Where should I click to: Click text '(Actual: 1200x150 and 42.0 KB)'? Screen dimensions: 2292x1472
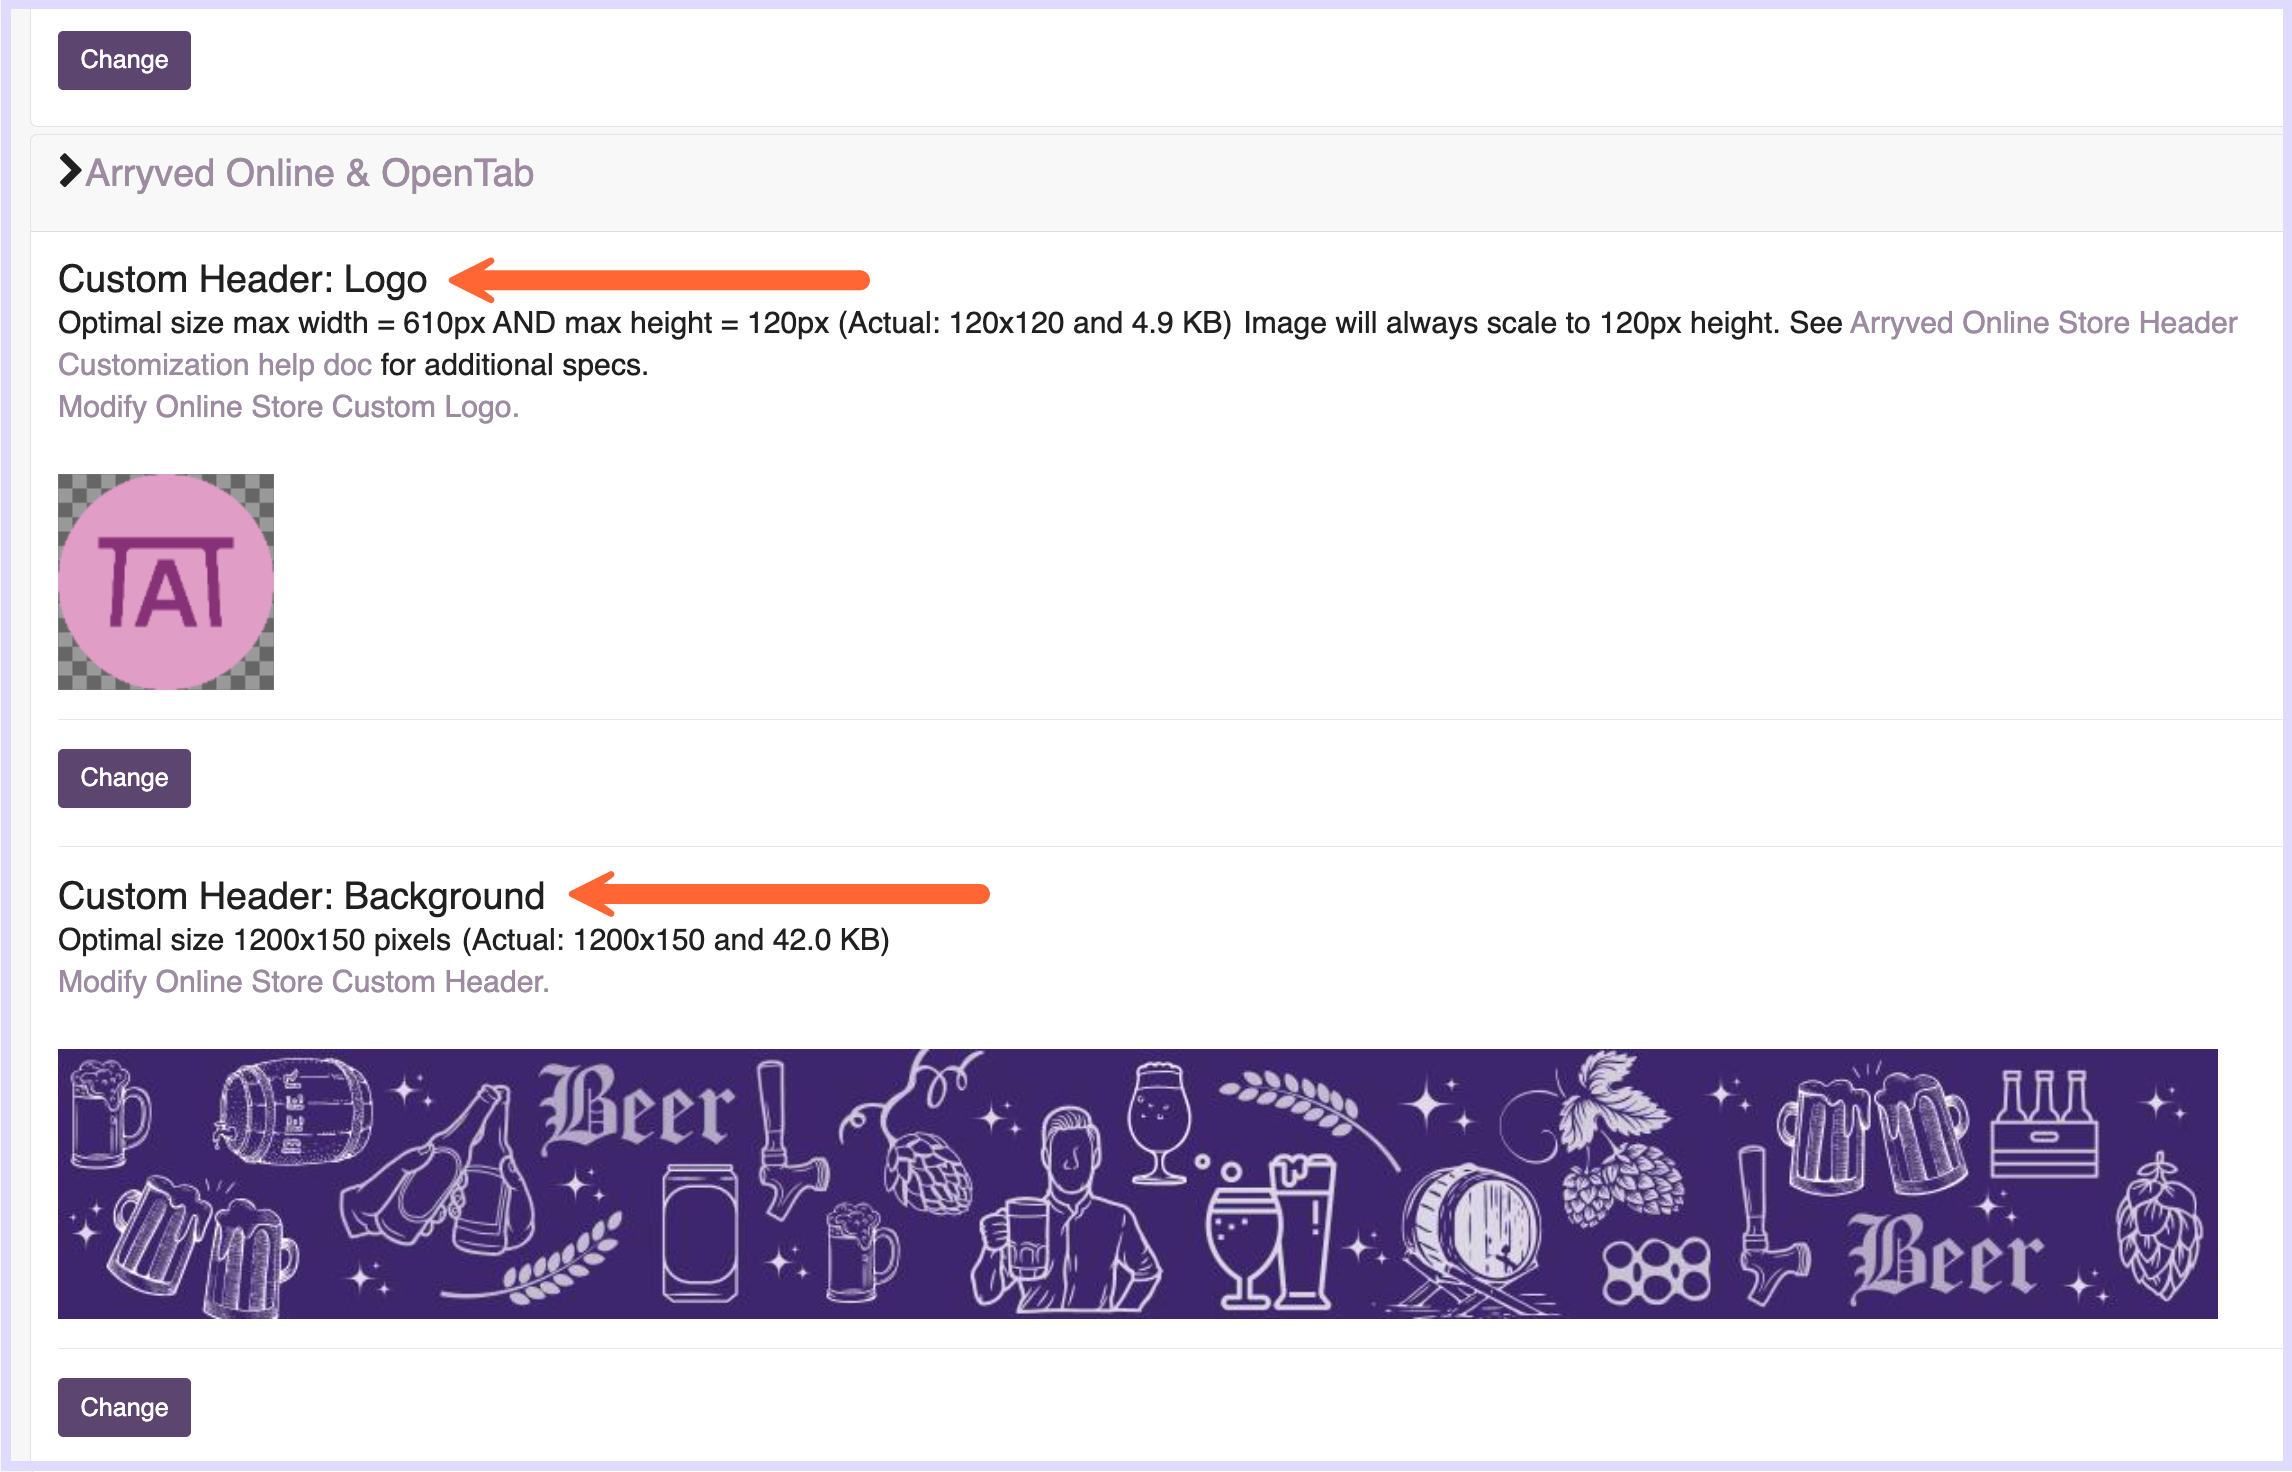pyautogui.click(x=676, y=940)
